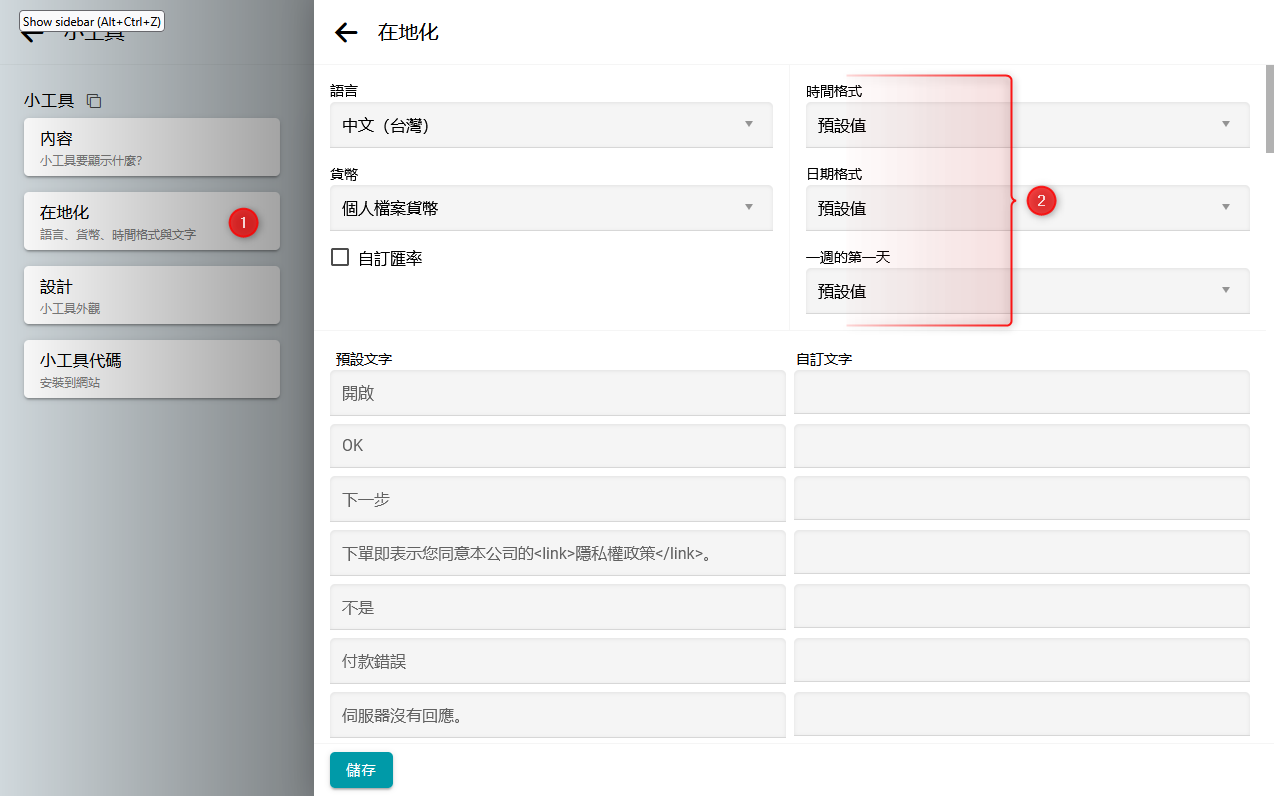The width and height of the screenshot is (1274, 796).
Task: Click the sidebar back arrow at top left
Action: coord(32,35)
